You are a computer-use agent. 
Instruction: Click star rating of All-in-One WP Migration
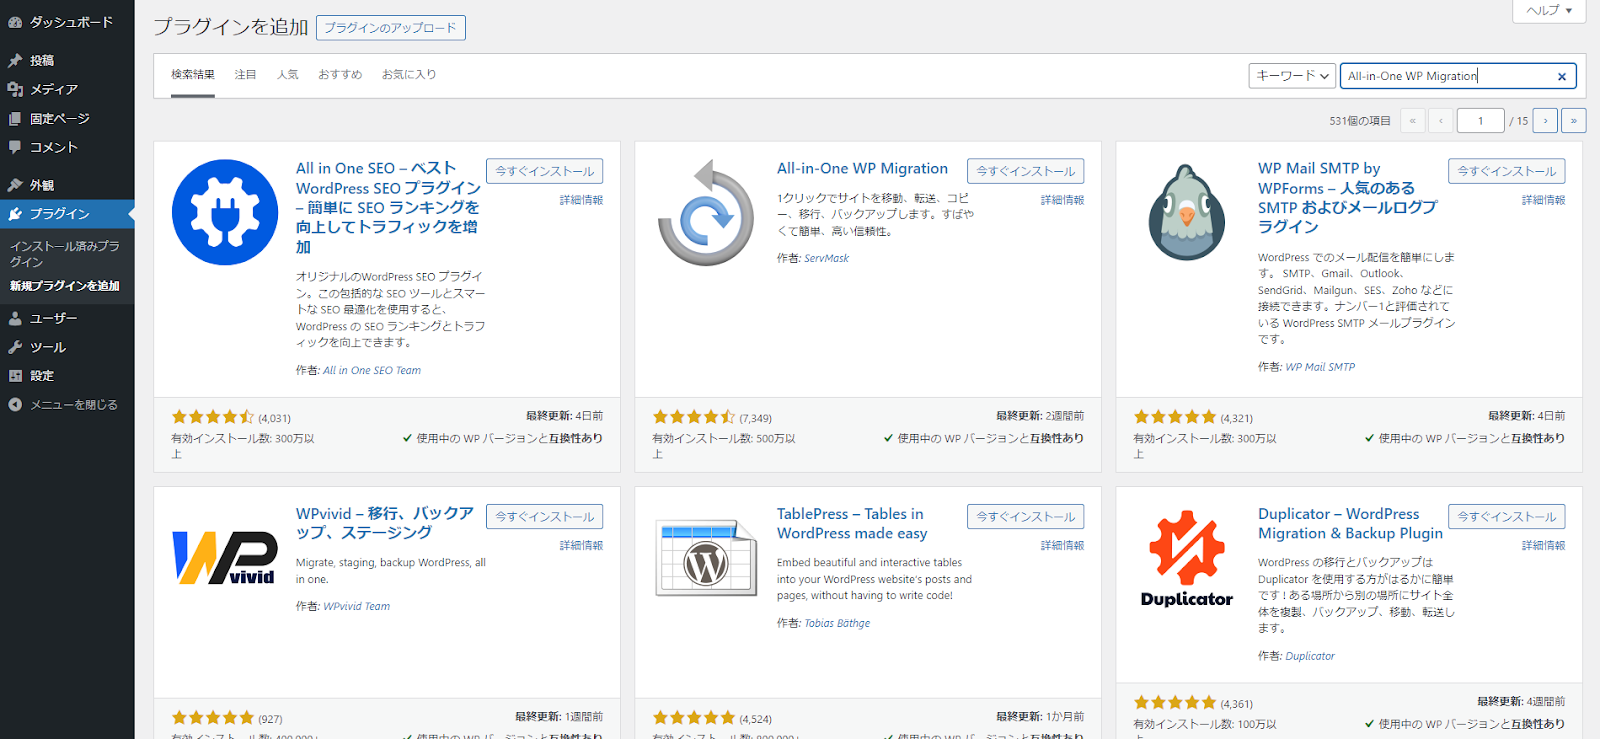[x=694, y=417]
